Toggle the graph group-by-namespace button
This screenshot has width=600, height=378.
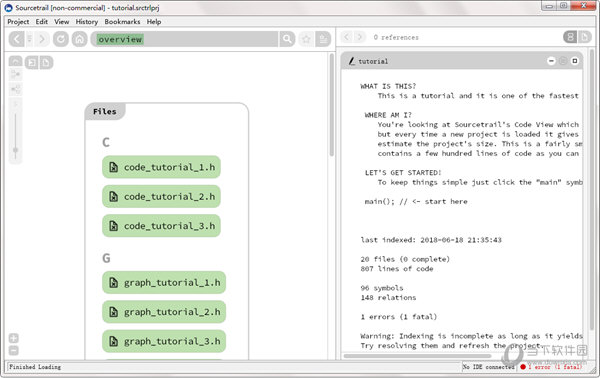[x=32, y=62]
